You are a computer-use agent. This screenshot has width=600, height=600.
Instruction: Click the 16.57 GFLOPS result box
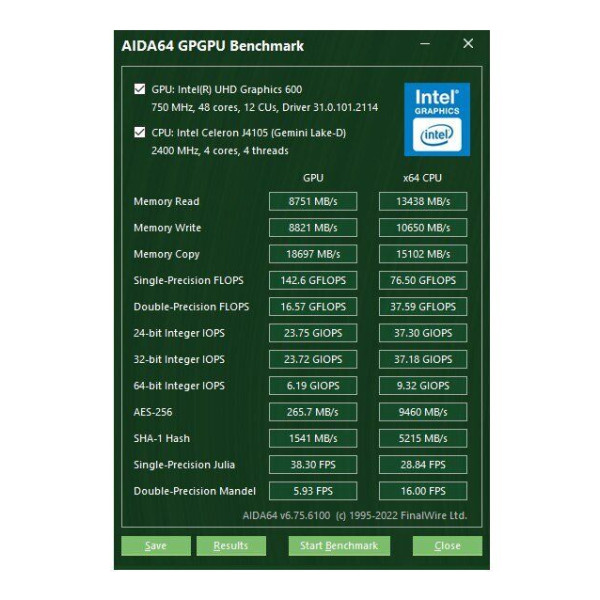pos(313,307)
